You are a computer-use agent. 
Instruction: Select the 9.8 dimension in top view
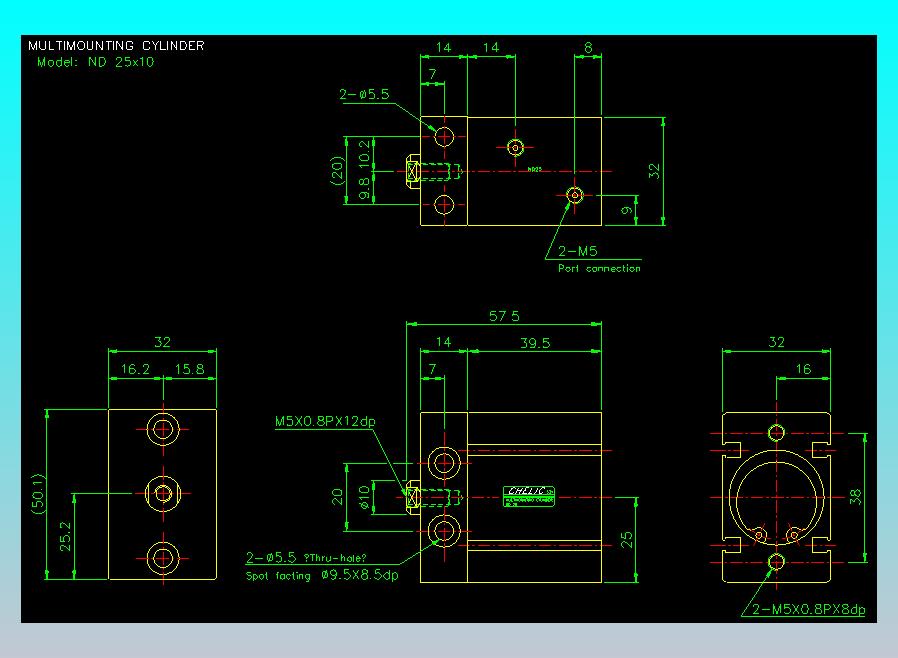(x=364, y=188)
